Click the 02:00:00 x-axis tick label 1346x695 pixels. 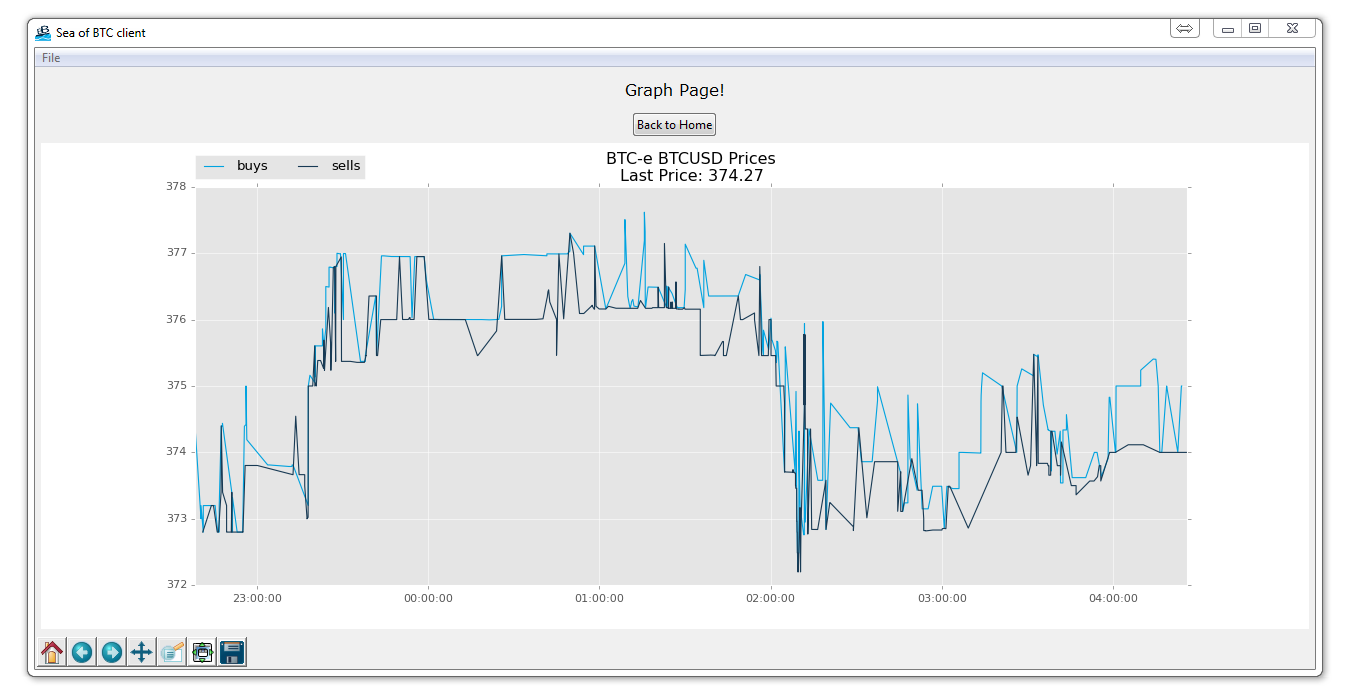[x=770, y=598]
